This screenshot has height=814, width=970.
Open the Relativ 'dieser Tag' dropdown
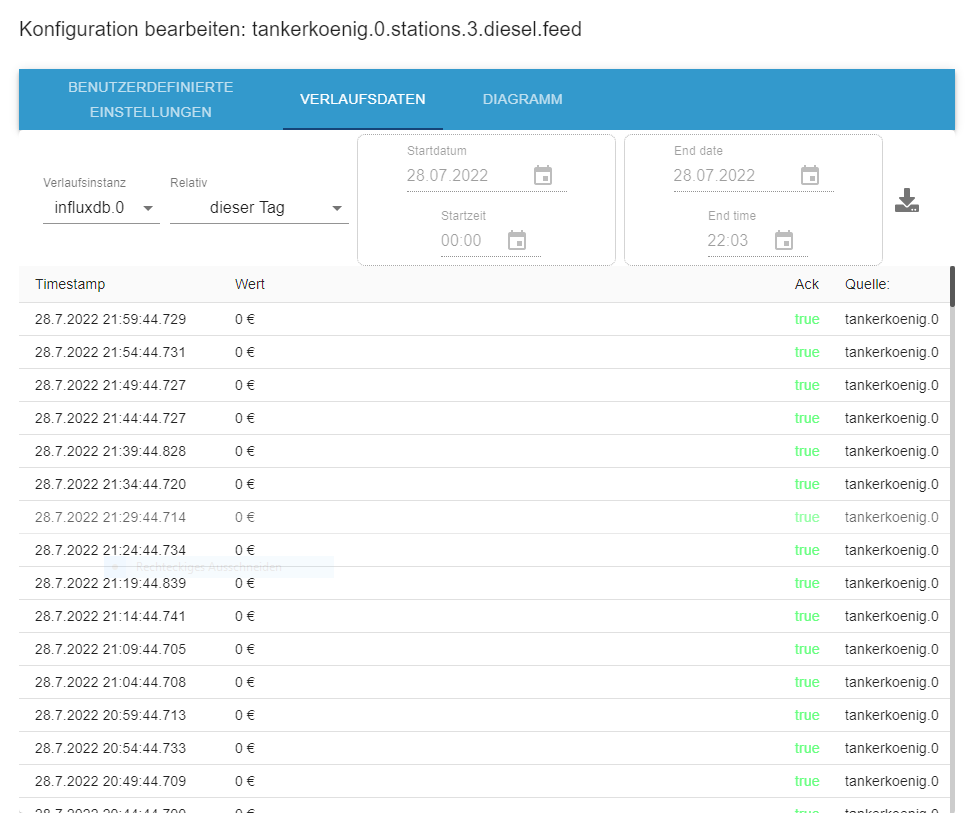coord(259,208)
